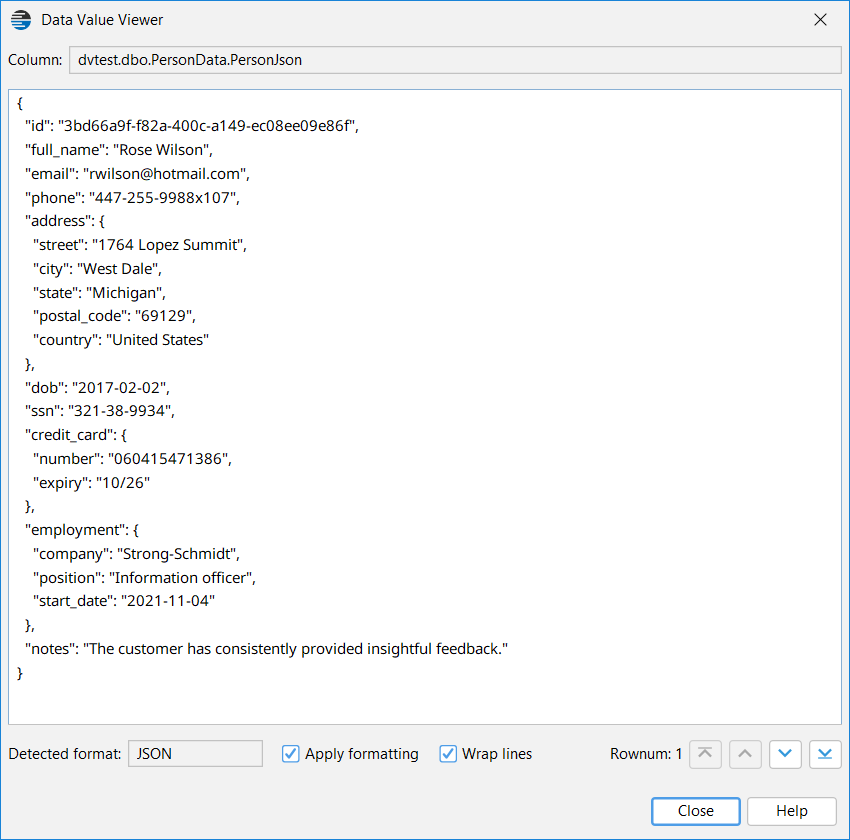Click the "expiry": "10/26" line
This screenshot has height=840, width=850.
92,482
